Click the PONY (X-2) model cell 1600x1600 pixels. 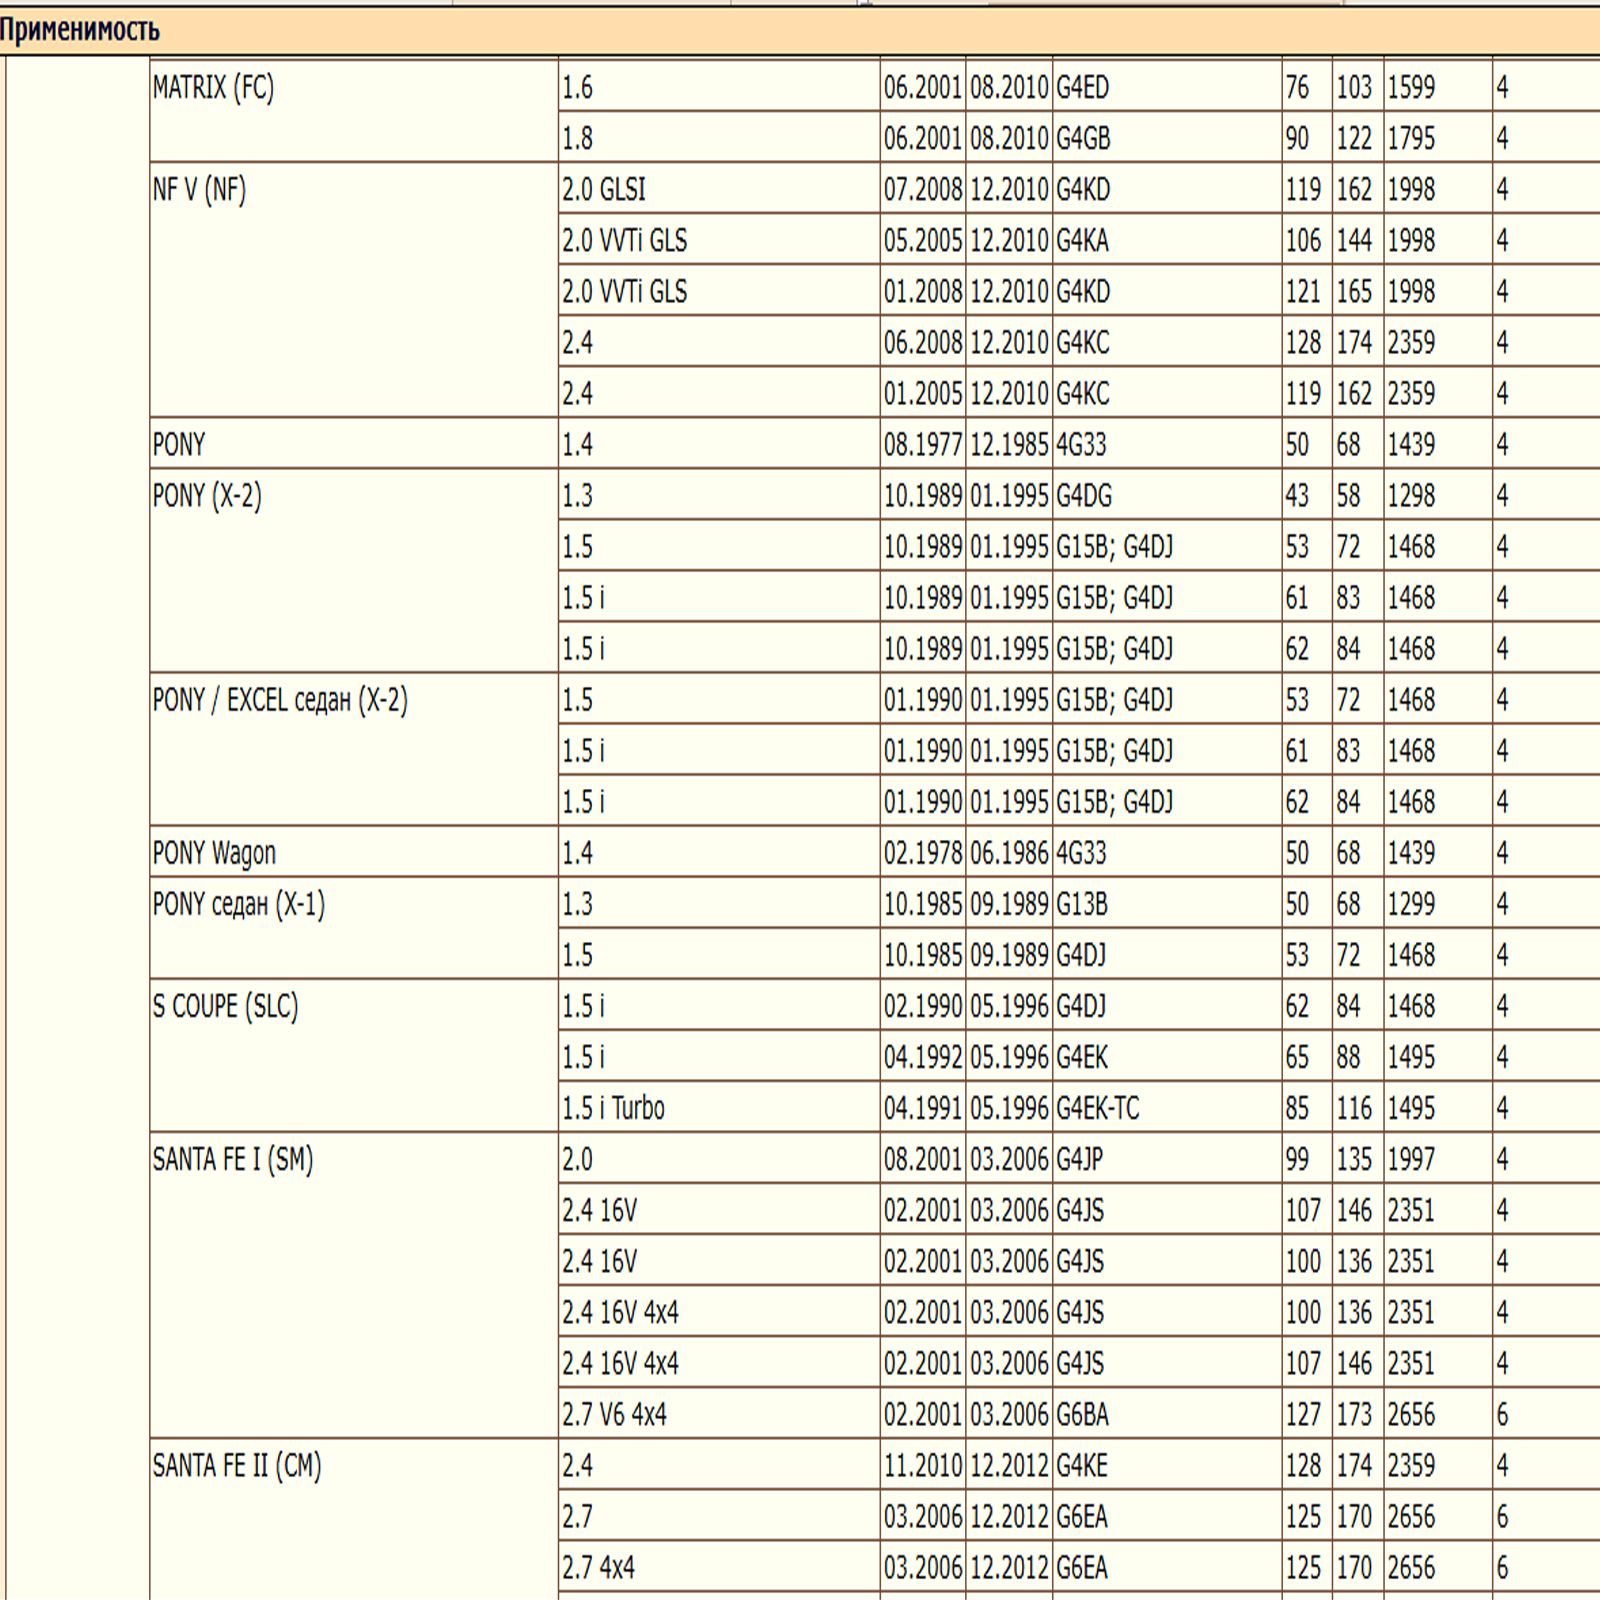207,496
